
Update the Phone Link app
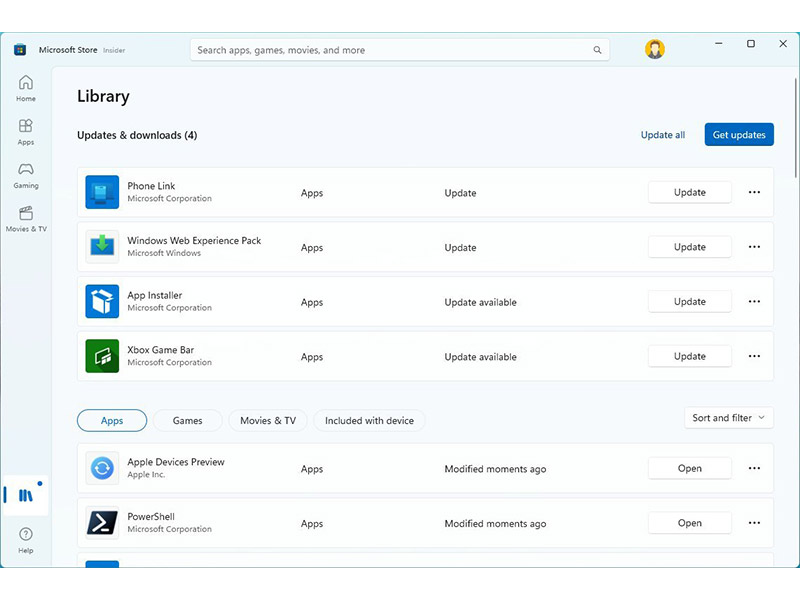(690, 192)
